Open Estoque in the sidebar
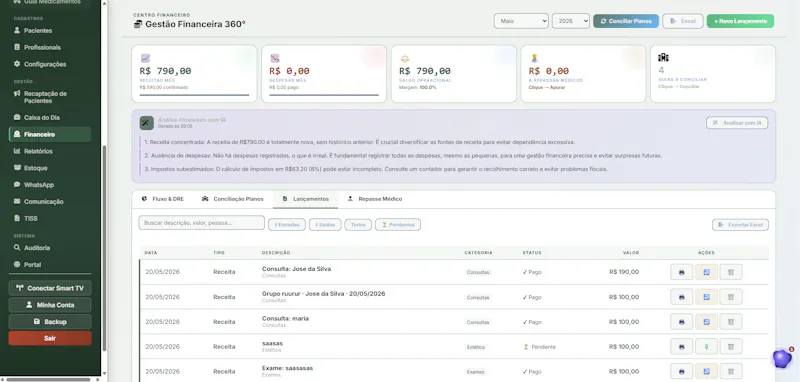Screen dimensions: 800x382 pos(49,168)
